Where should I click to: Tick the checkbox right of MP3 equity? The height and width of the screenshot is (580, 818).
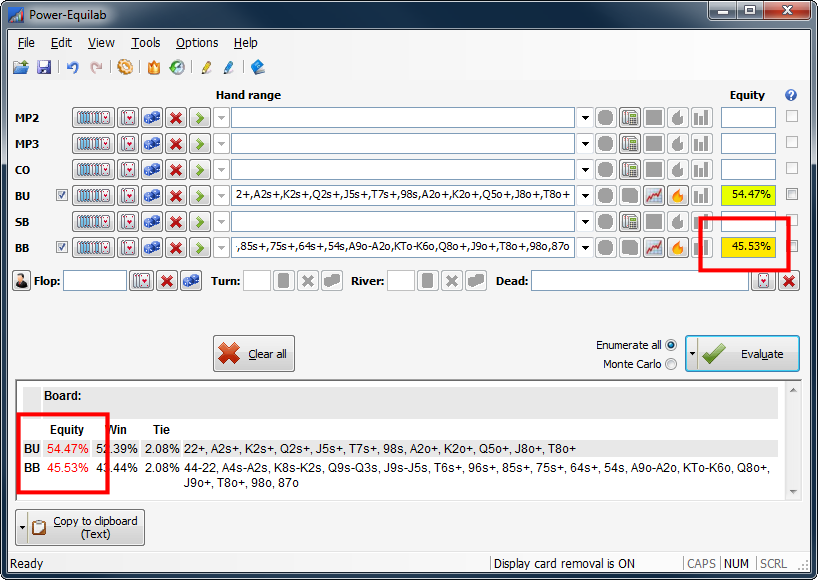[x=792, y=142]
